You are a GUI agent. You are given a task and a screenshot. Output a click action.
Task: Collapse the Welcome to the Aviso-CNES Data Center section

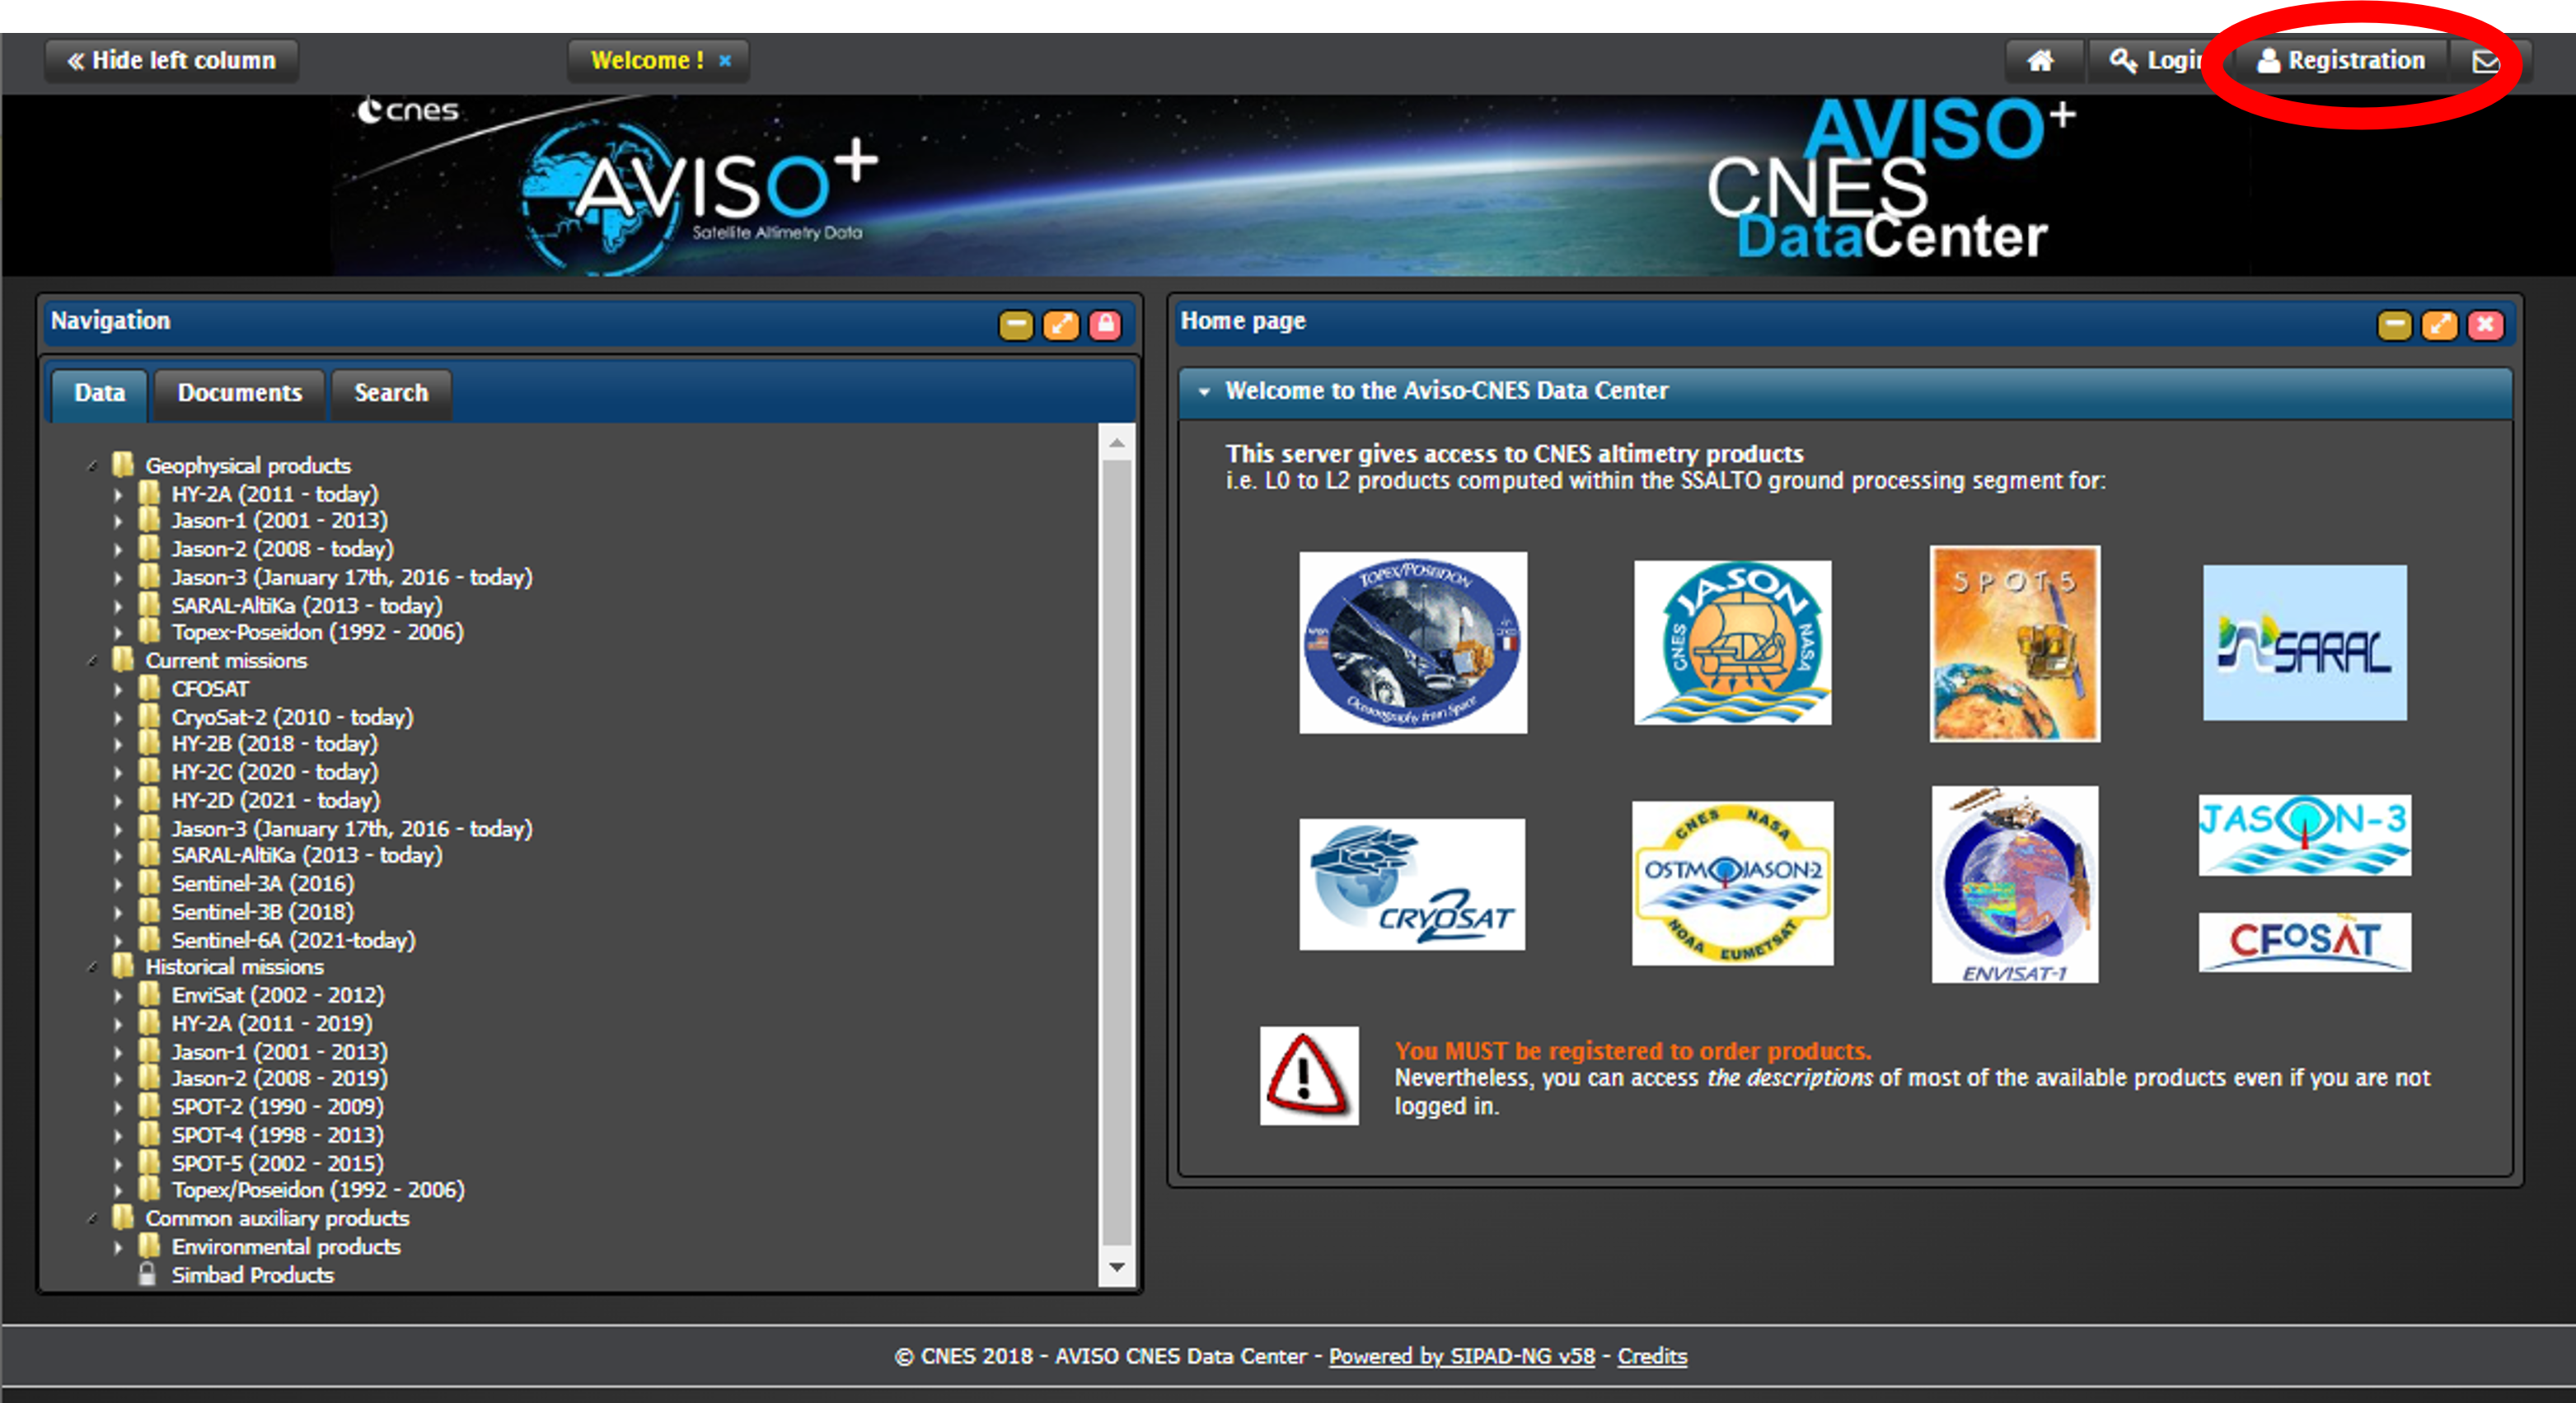1204,392
